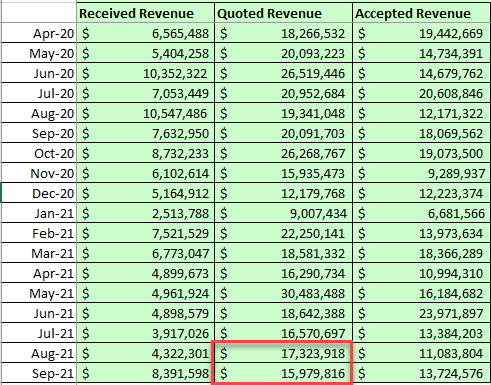Select accepted revenue value 13,973,634
This screenshot has width=491, height=385.
(x=422, y=233)
